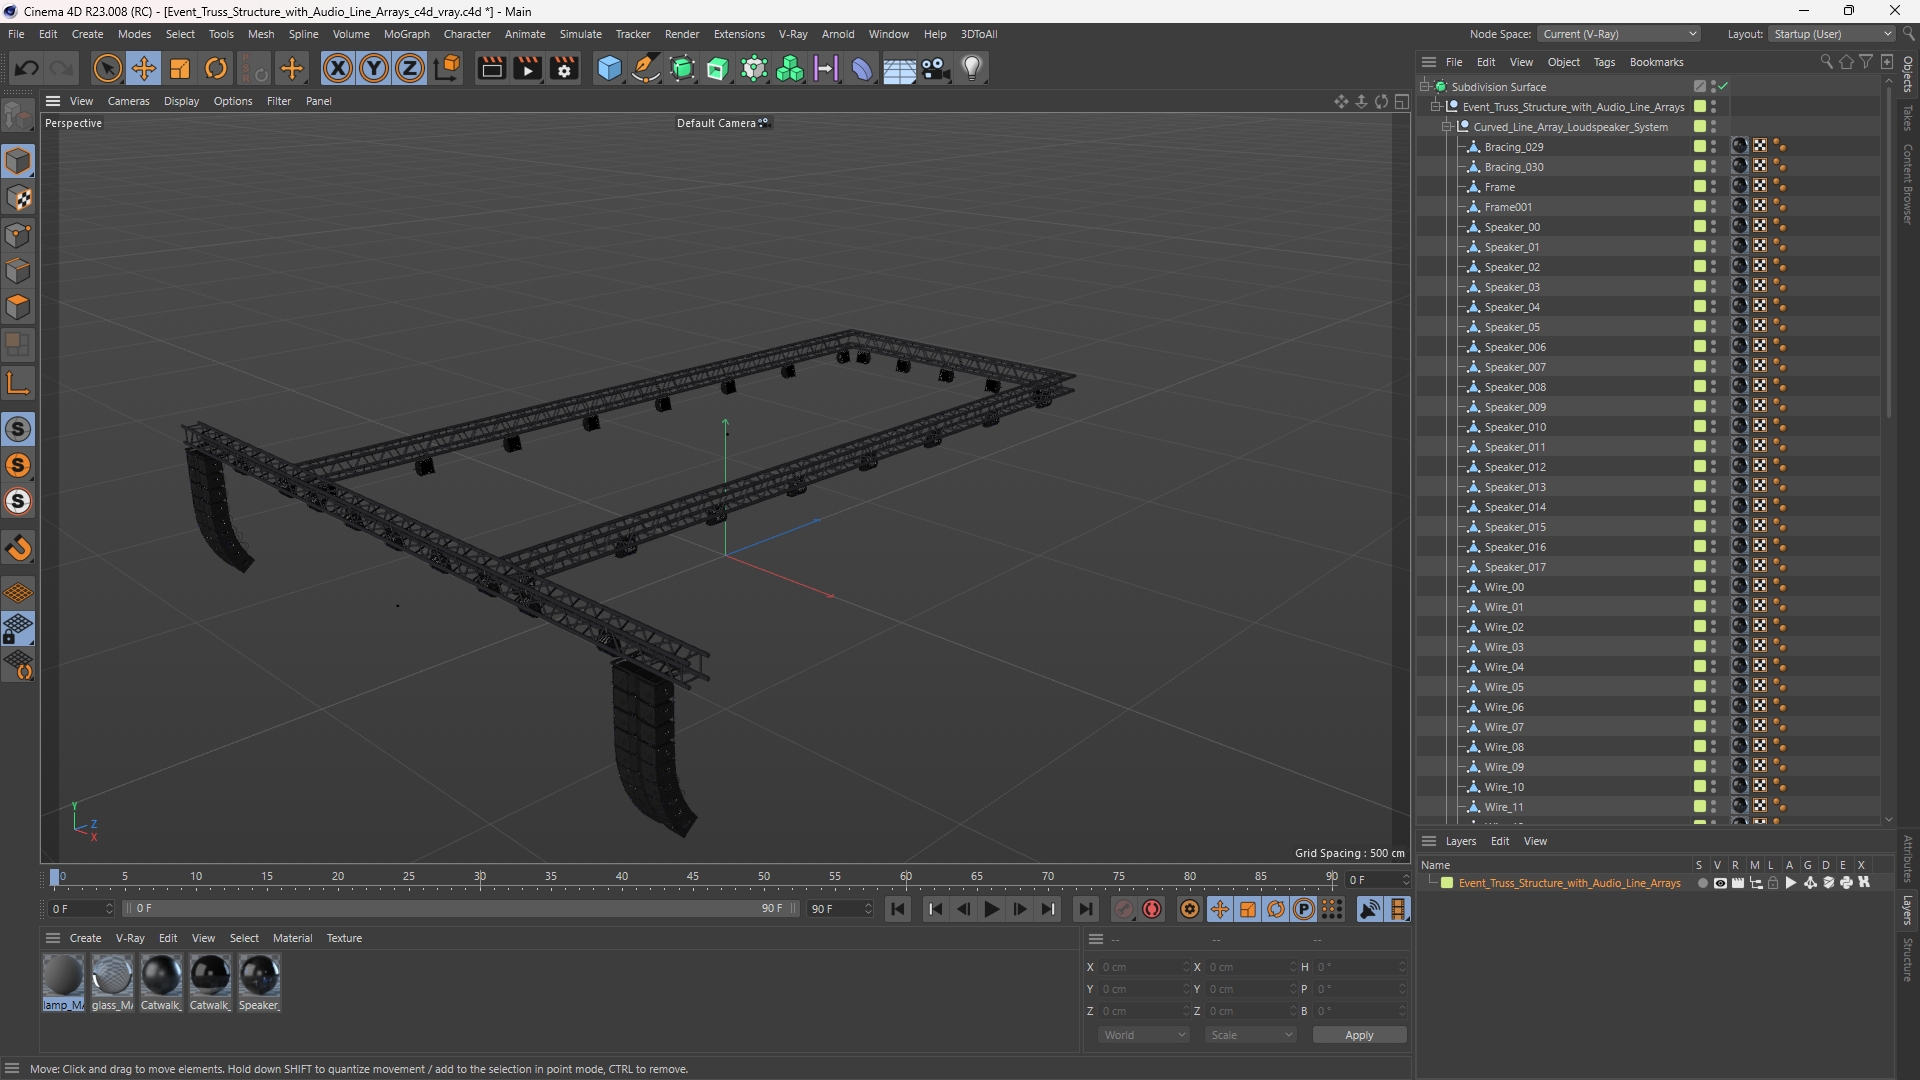
Task: Click Enable Snap S icon
Action: coord(18,429)
